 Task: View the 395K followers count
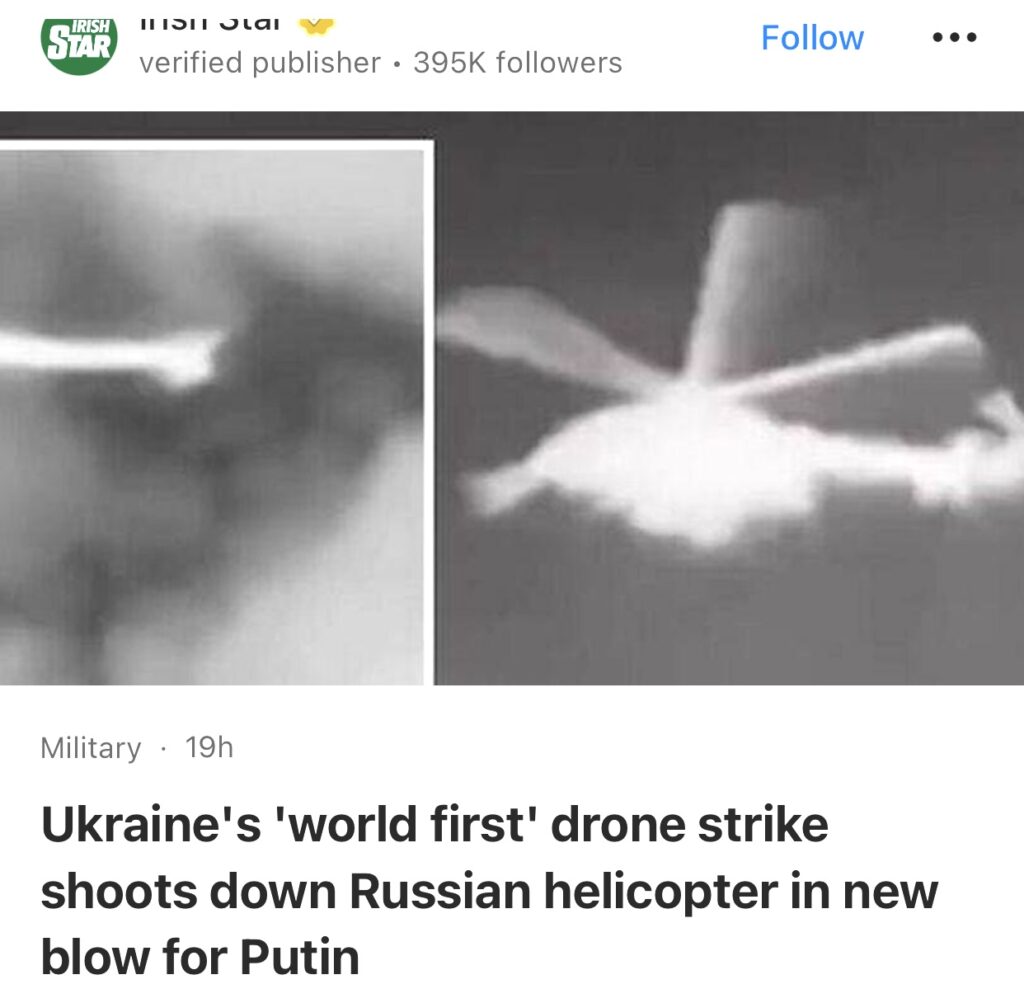pos(518,63)
